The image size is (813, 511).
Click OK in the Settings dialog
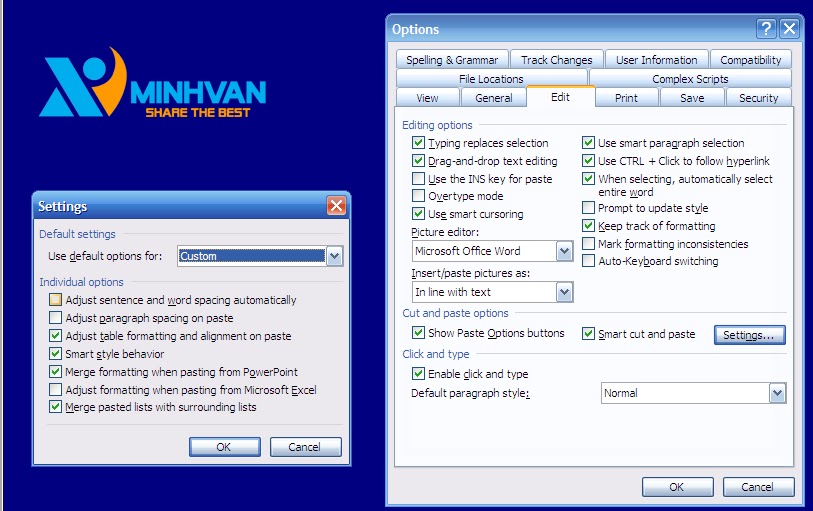(225, 447)
